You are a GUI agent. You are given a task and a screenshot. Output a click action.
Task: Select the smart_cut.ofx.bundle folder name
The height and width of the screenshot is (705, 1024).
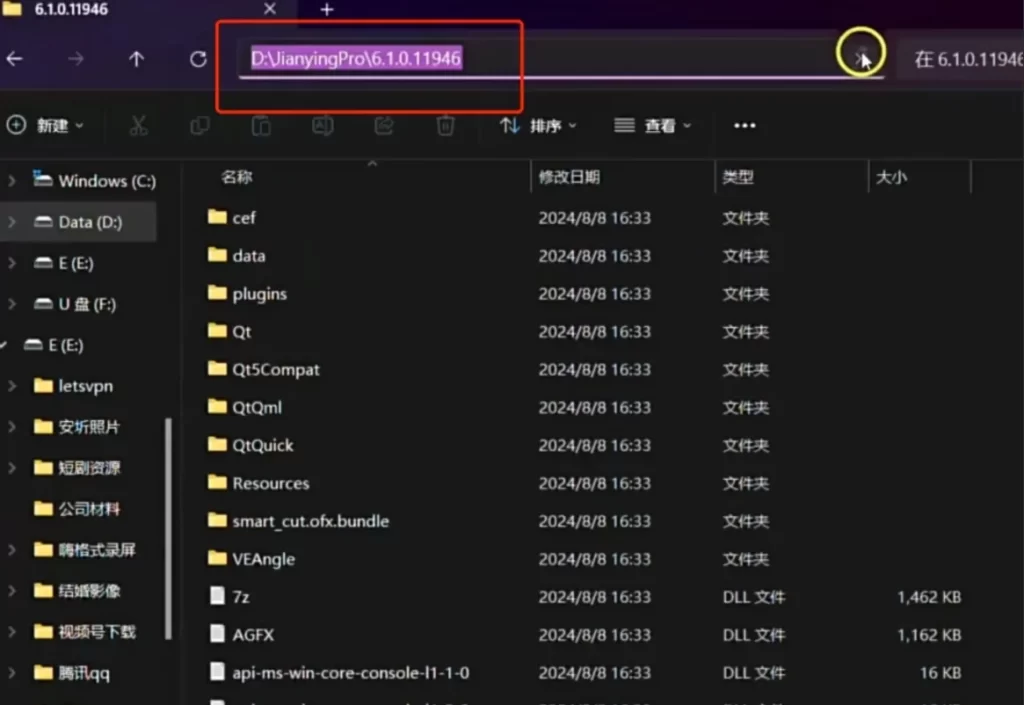pyautogui.click(x=311, y=521)
